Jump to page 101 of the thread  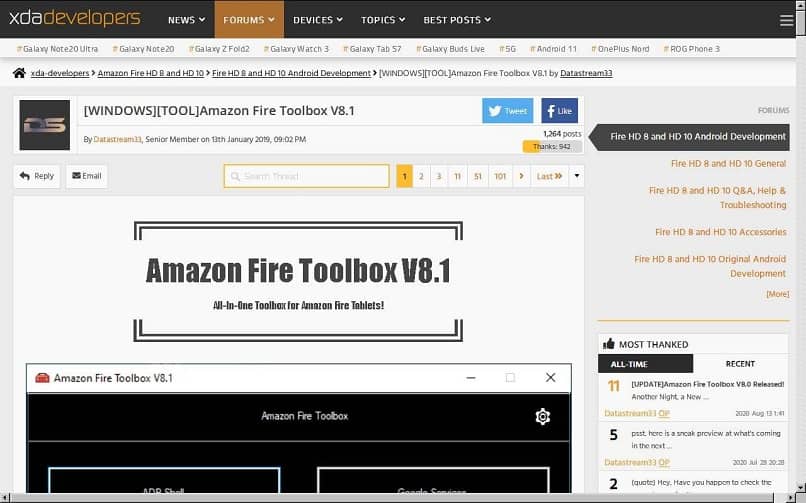click(500, 176)
